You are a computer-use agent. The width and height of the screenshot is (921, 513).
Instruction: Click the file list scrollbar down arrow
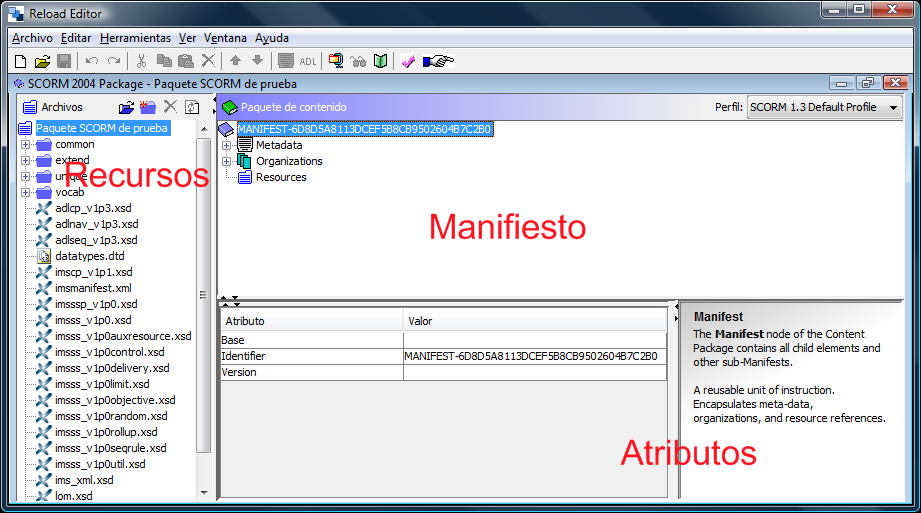[204, 493]
